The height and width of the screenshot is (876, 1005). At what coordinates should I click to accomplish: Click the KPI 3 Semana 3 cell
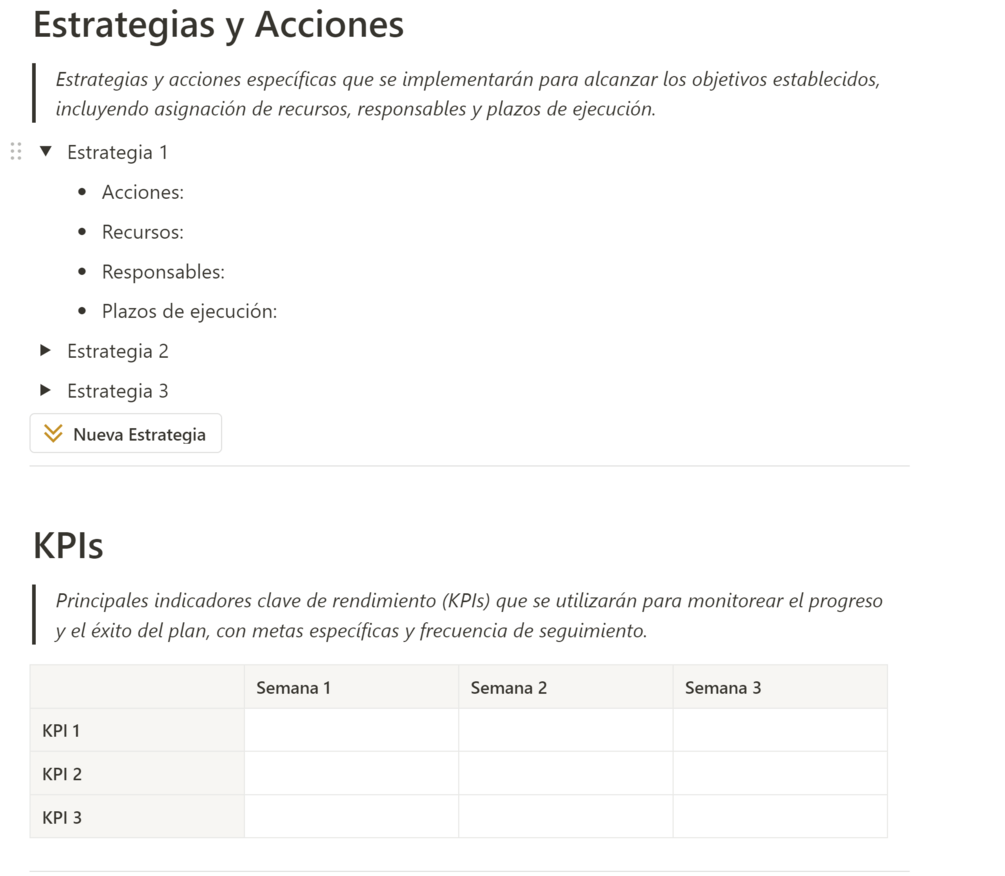click(779, 817)
